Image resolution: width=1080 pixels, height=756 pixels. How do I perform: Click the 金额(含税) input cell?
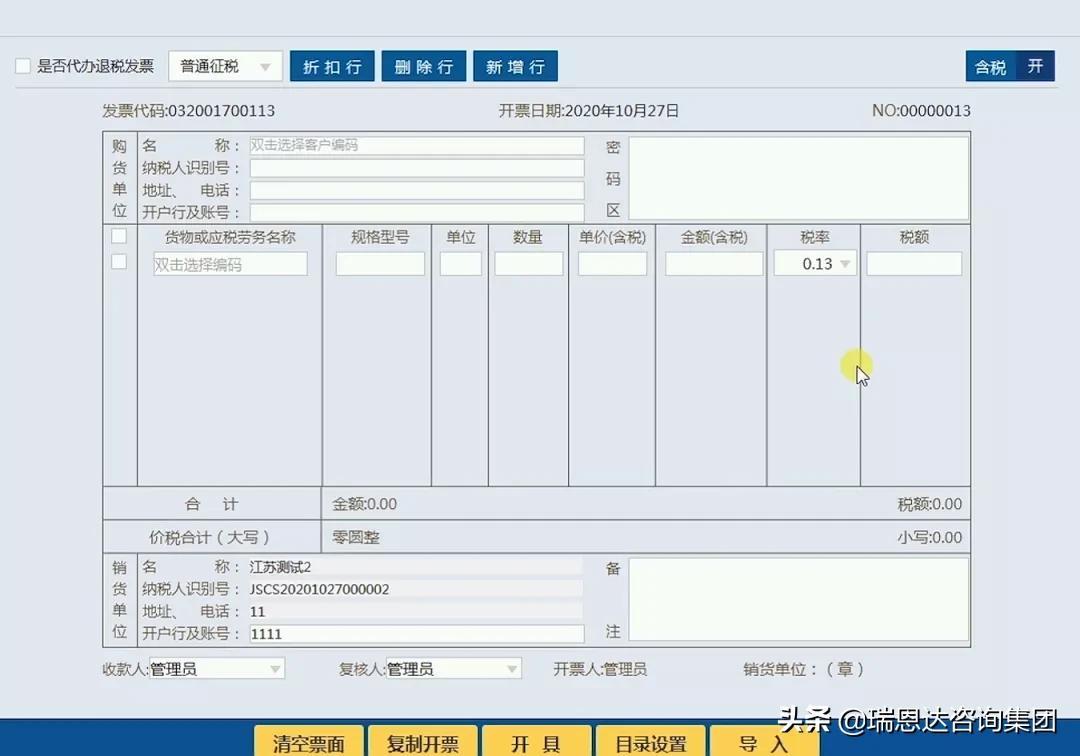714,264
